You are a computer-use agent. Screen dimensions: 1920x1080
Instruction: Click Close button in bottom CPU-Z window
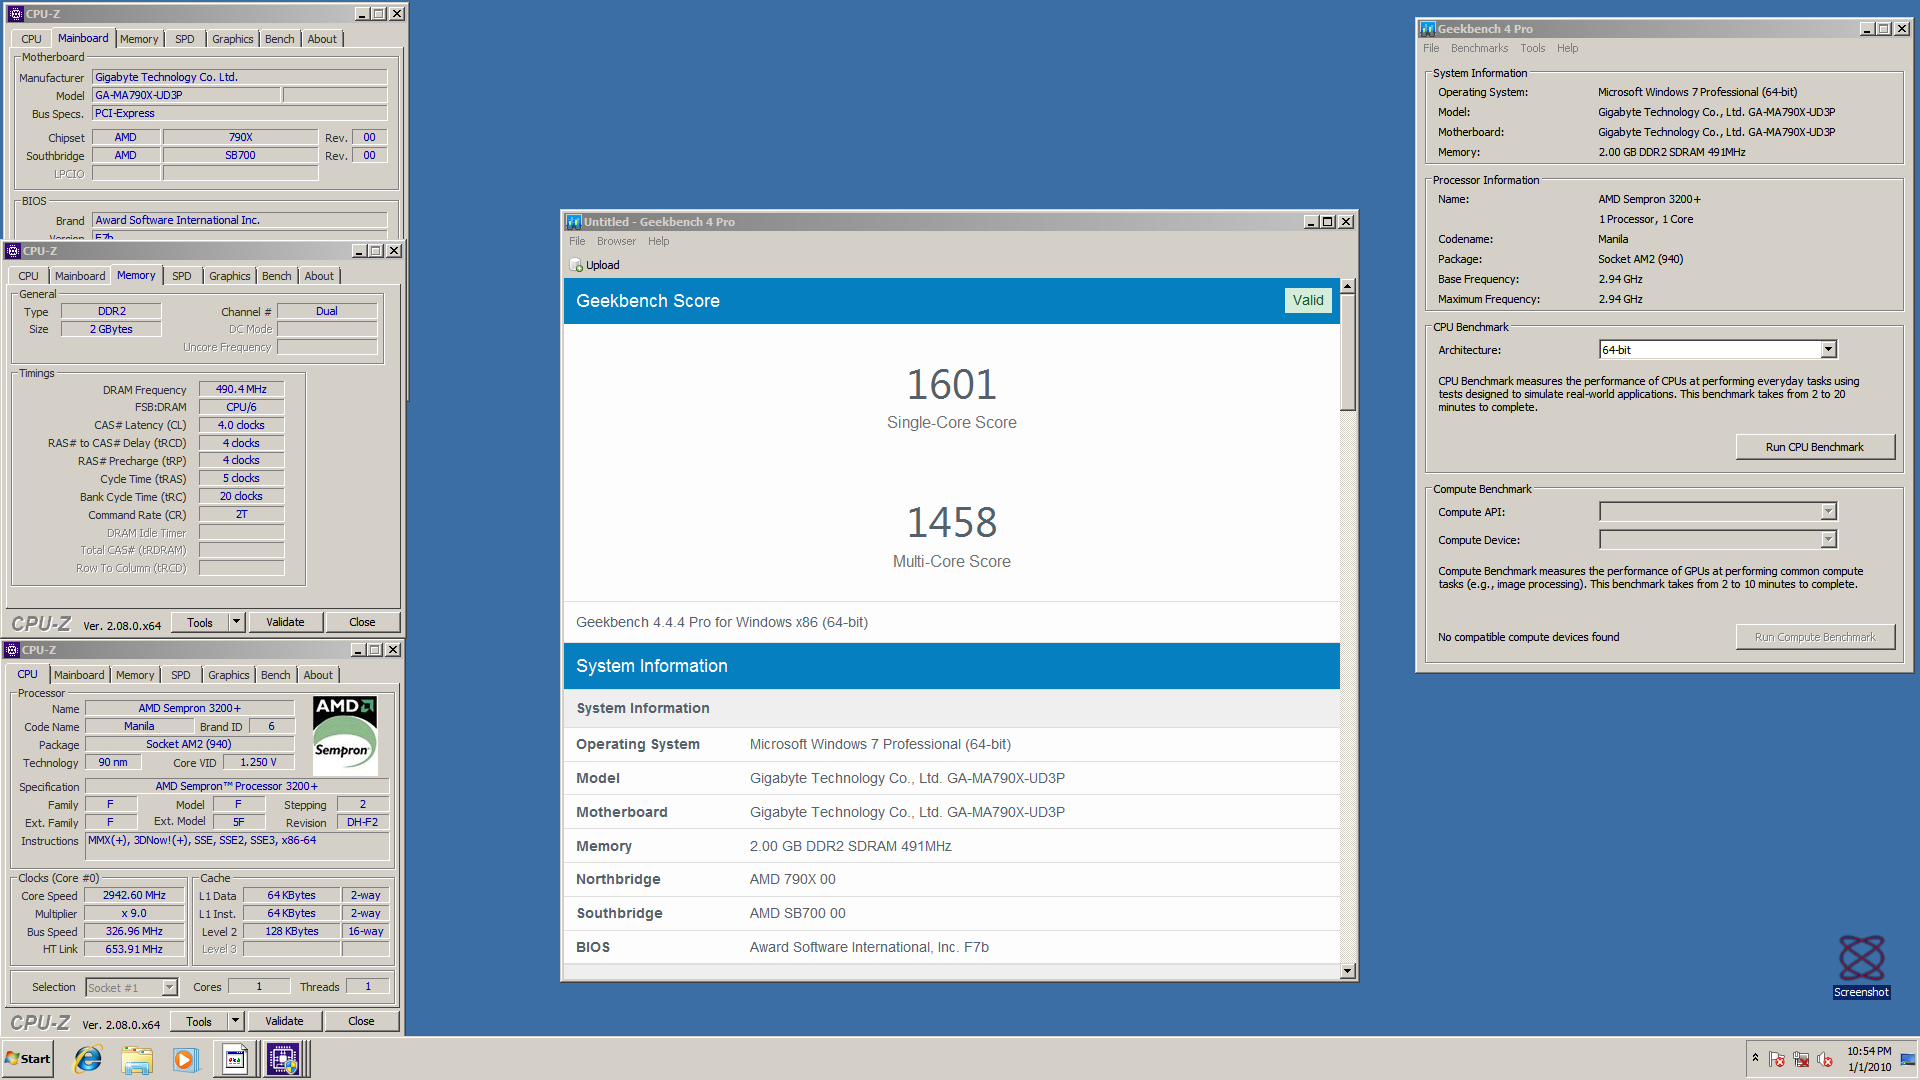(361, 1021)
